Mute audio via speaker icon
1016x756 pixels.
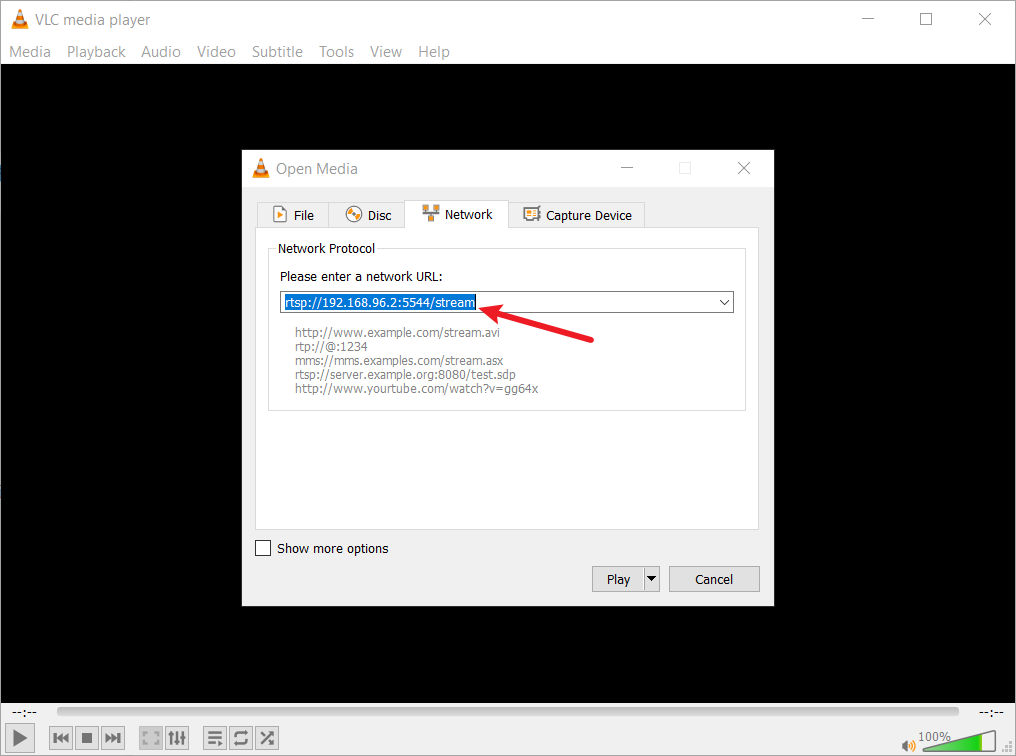pos(908,745)
